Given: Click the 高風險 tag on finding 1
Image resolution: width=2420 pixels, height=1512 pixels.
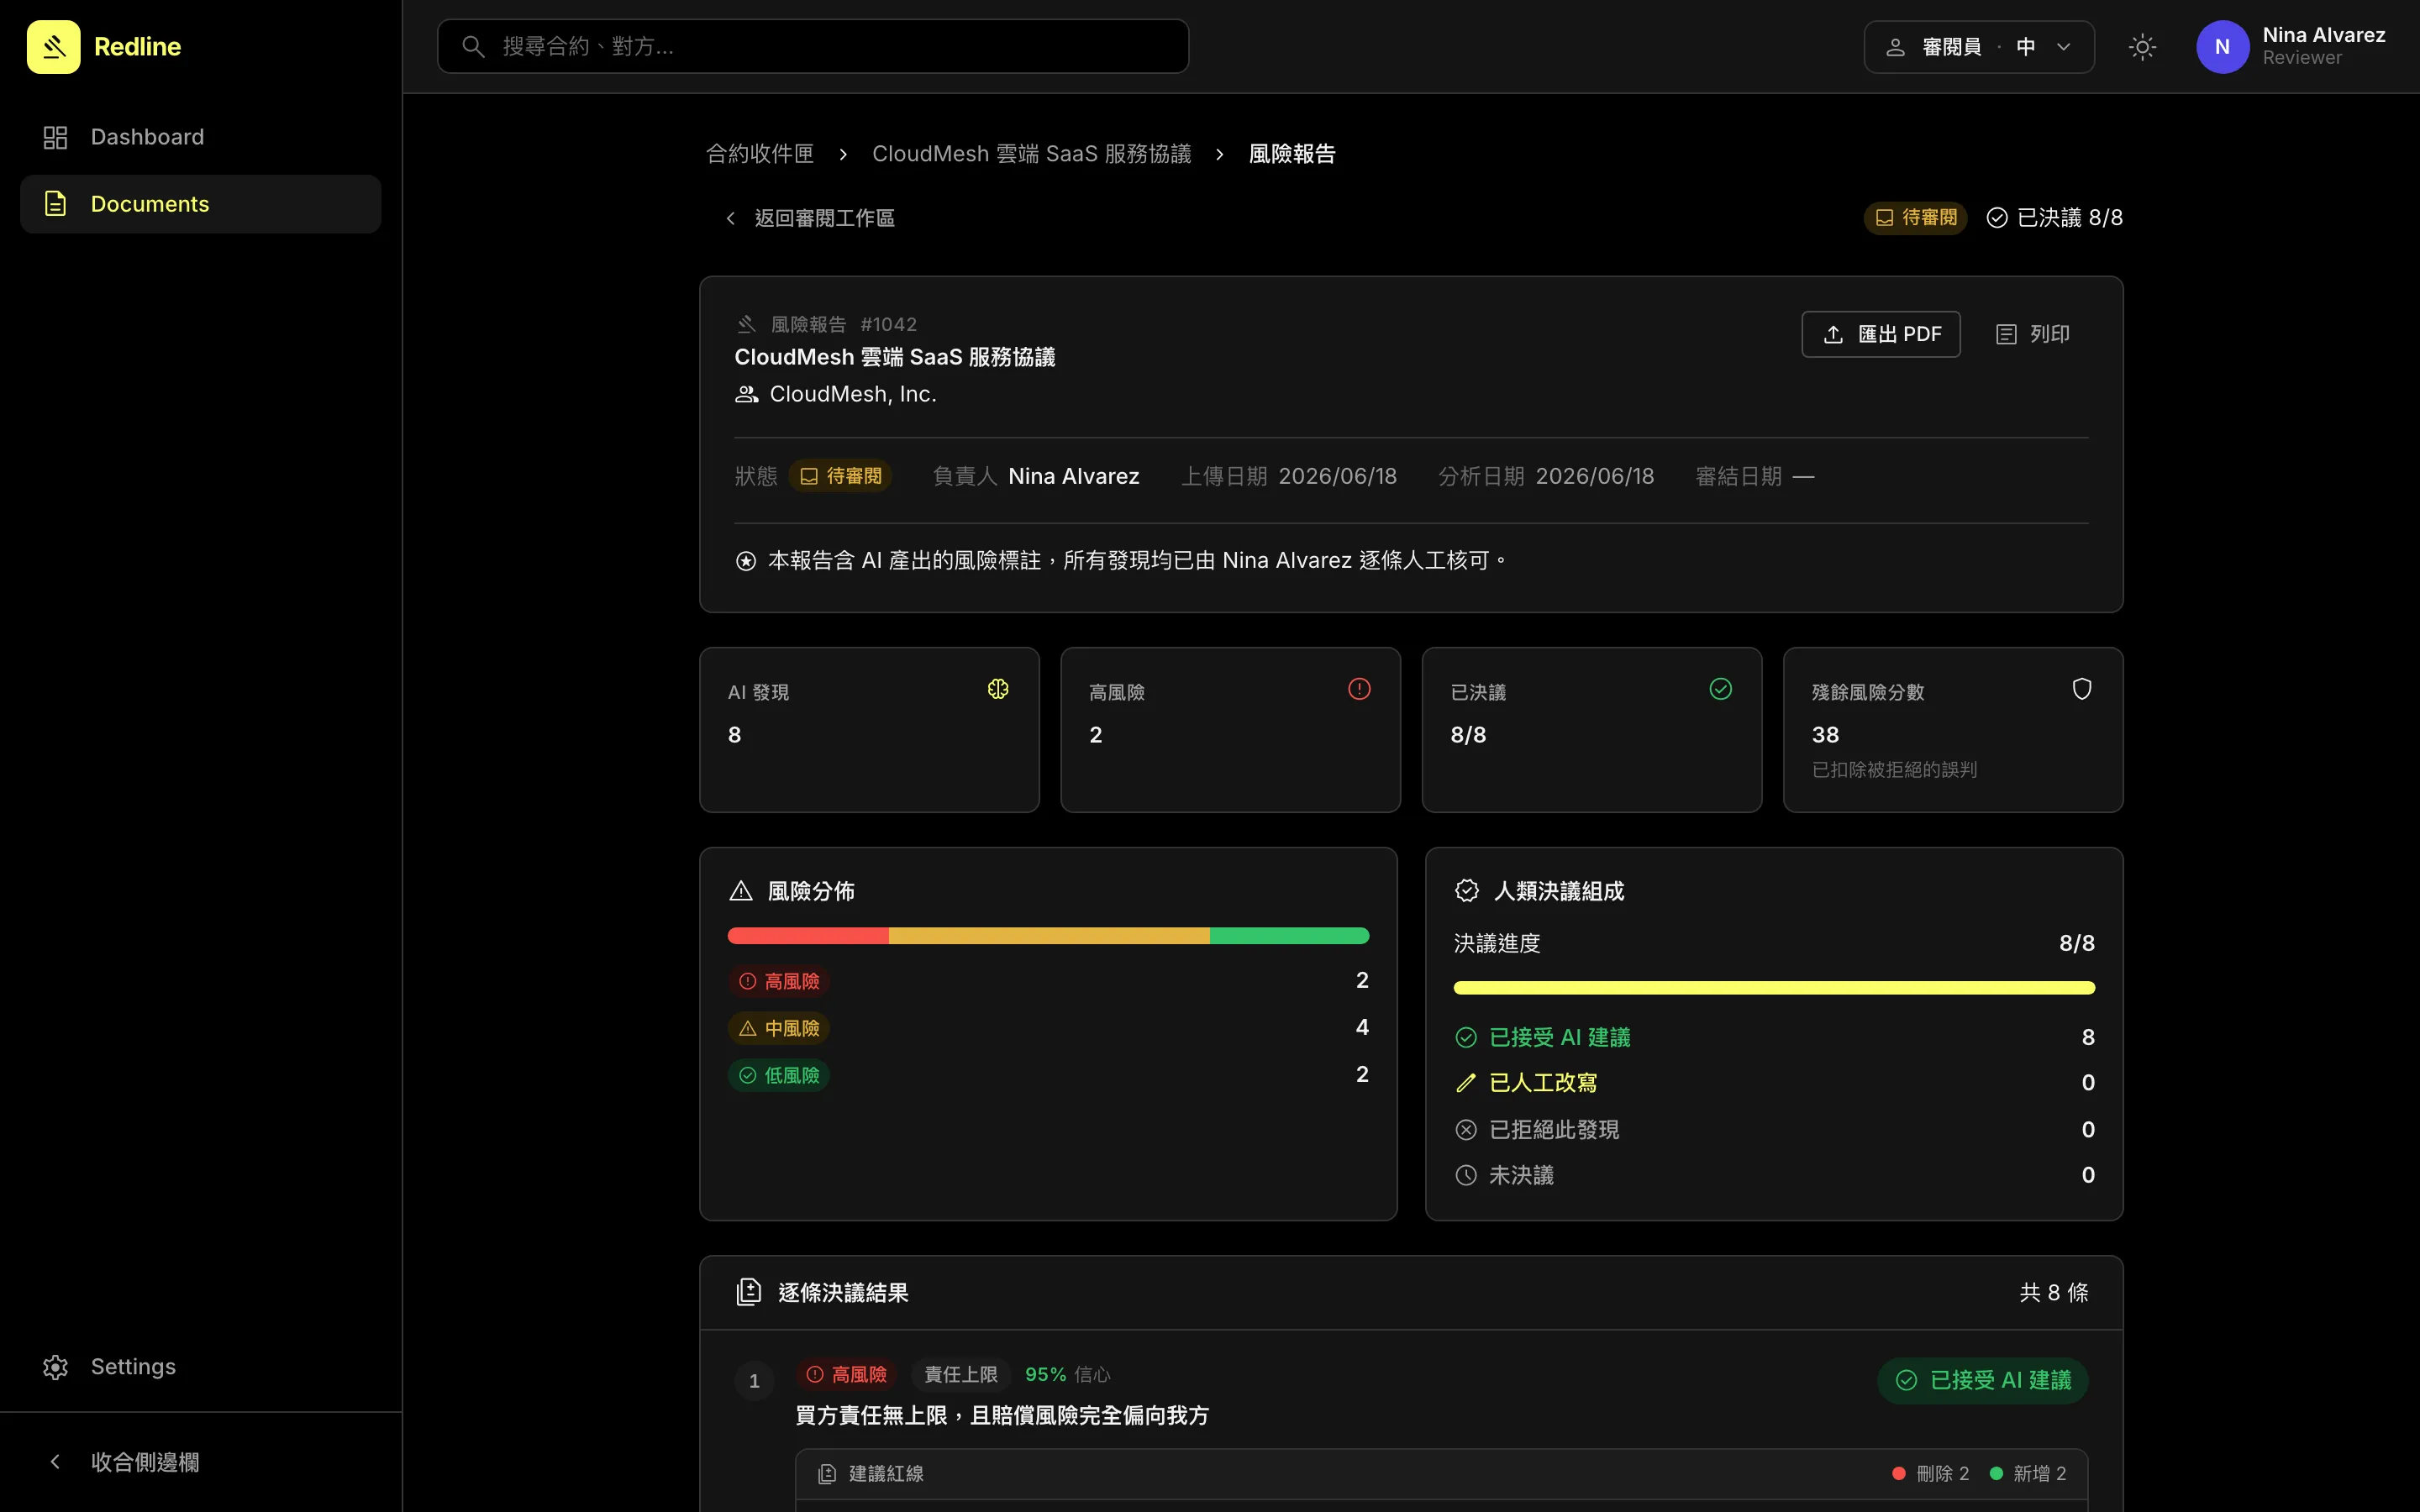Looking at the screenshot, I should pyautogui.click(x=847, y=1375).
